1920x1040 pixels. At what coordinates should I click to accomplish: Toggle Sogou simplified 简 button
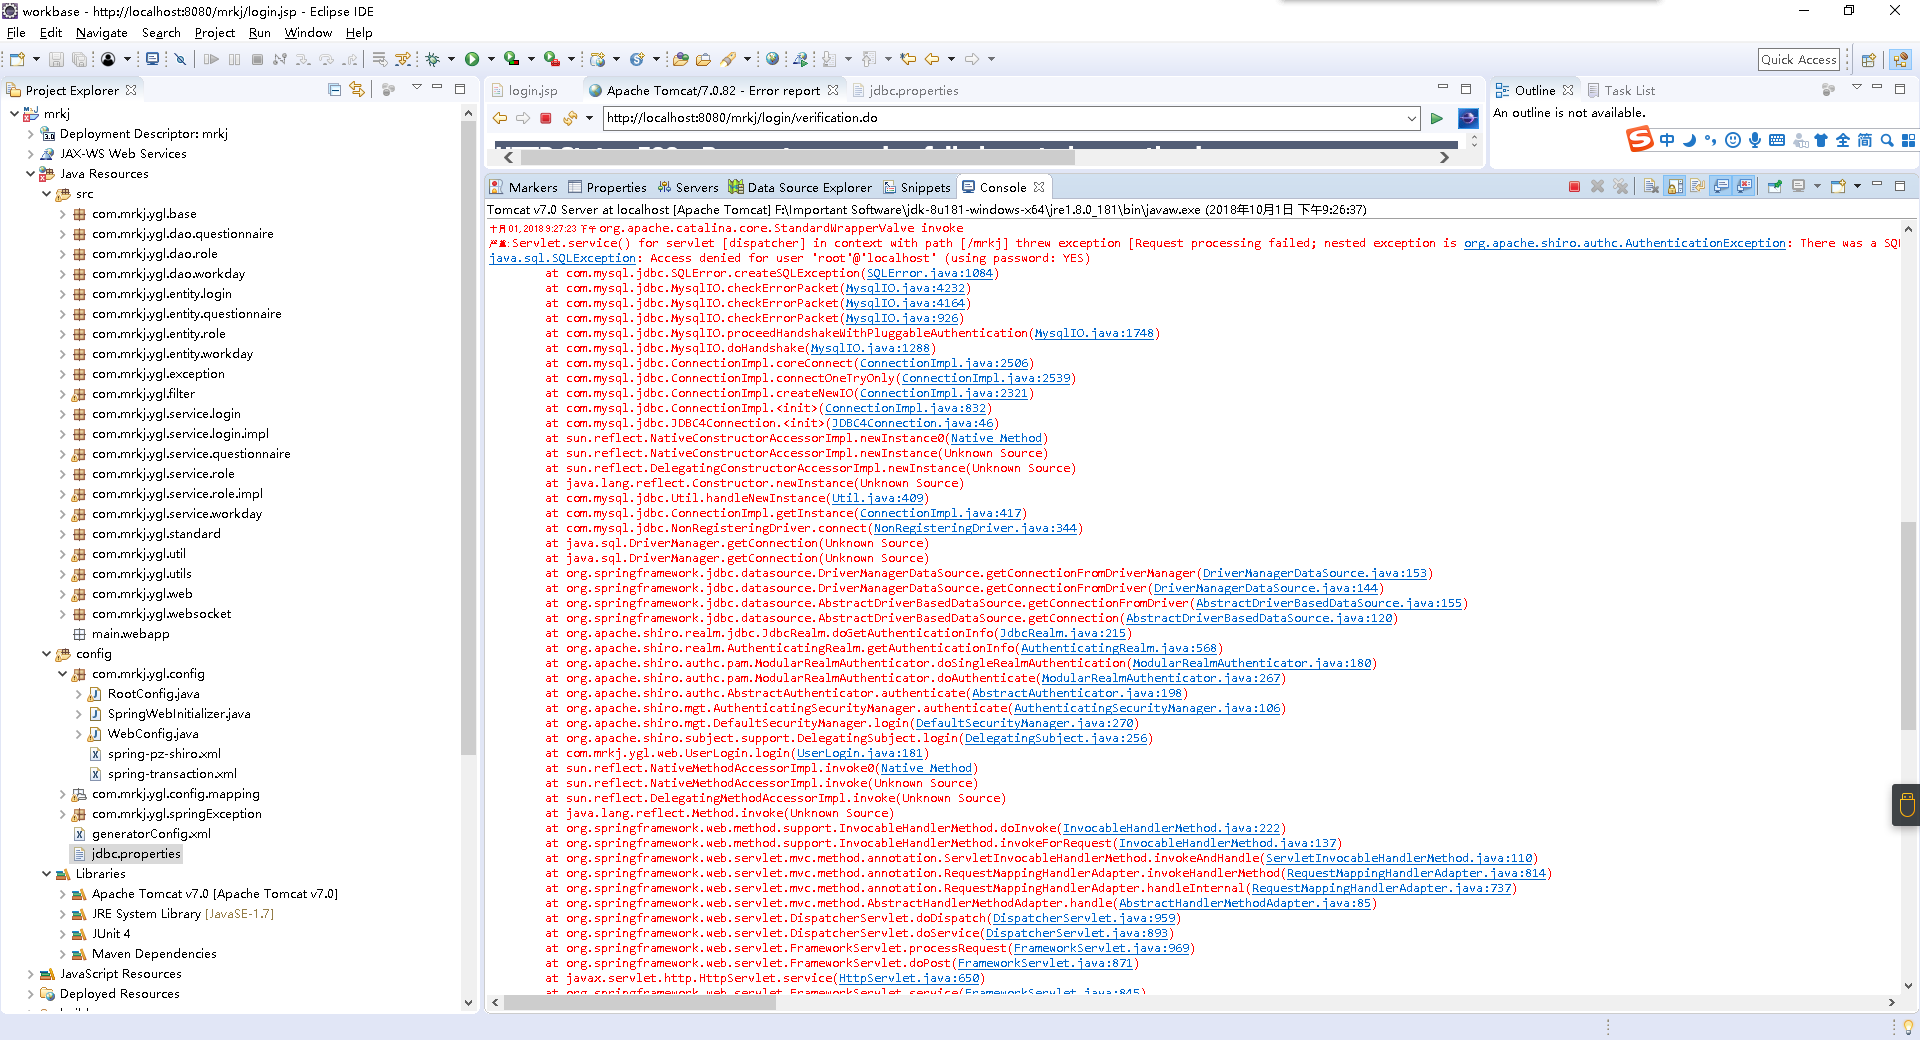point(1865,140)
